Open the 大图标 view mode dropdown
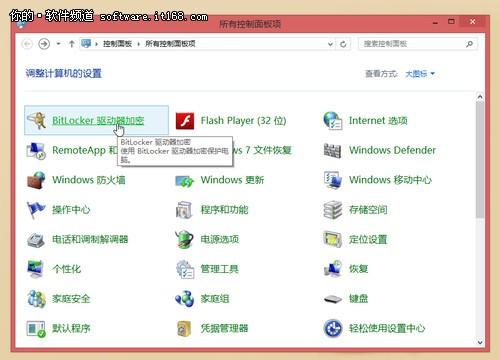Viewport: 500px width, 360px height. (420, 73)
